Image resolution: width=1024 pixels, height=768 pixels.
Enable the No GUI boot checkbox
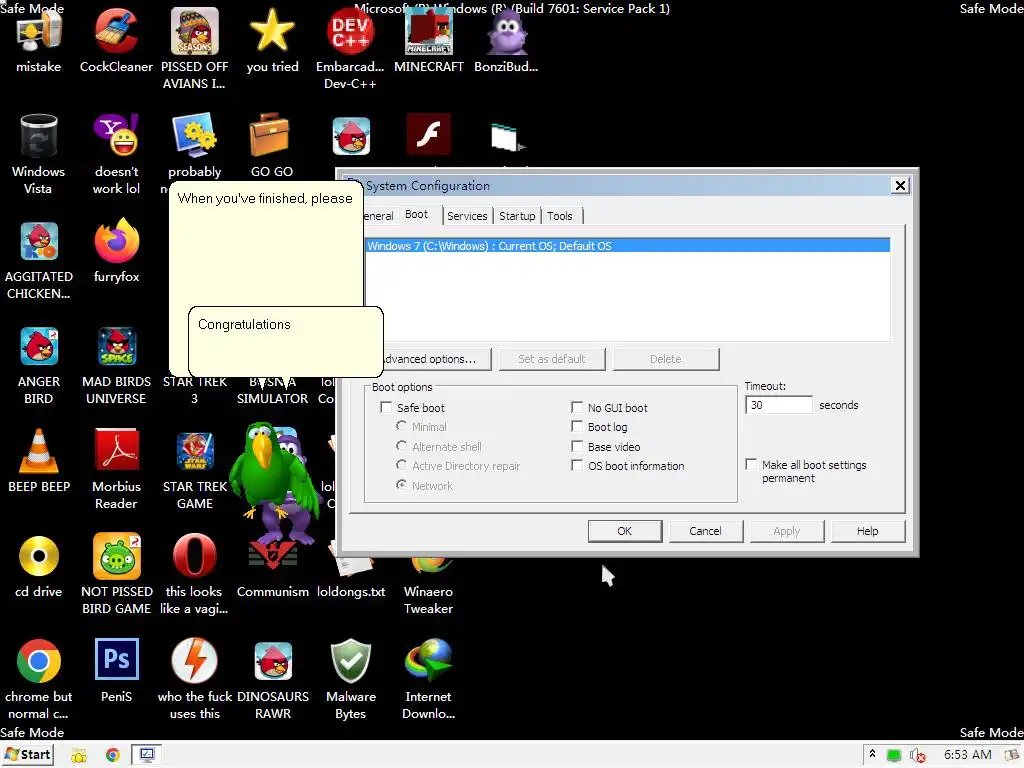[577, 408]
